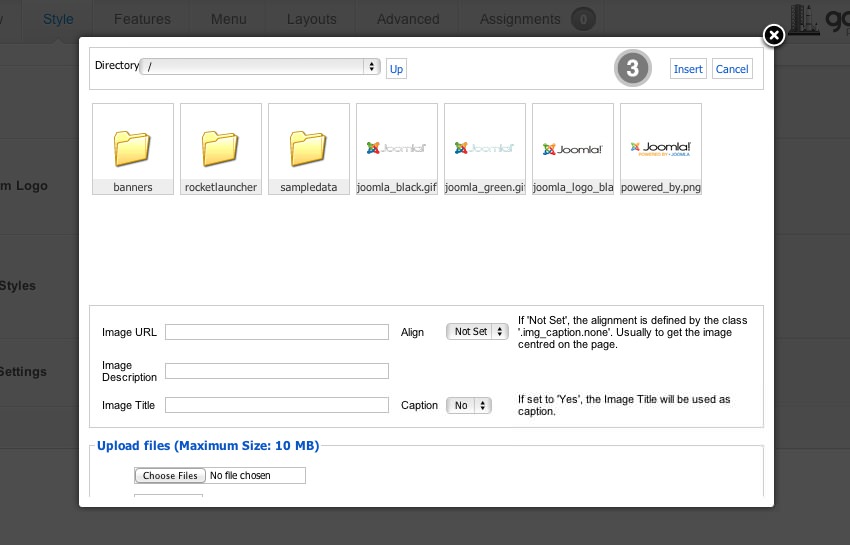The height and width of the screenshot is (545, 850).
Task: Focus the Image URL text field
Action: point(276,332)
